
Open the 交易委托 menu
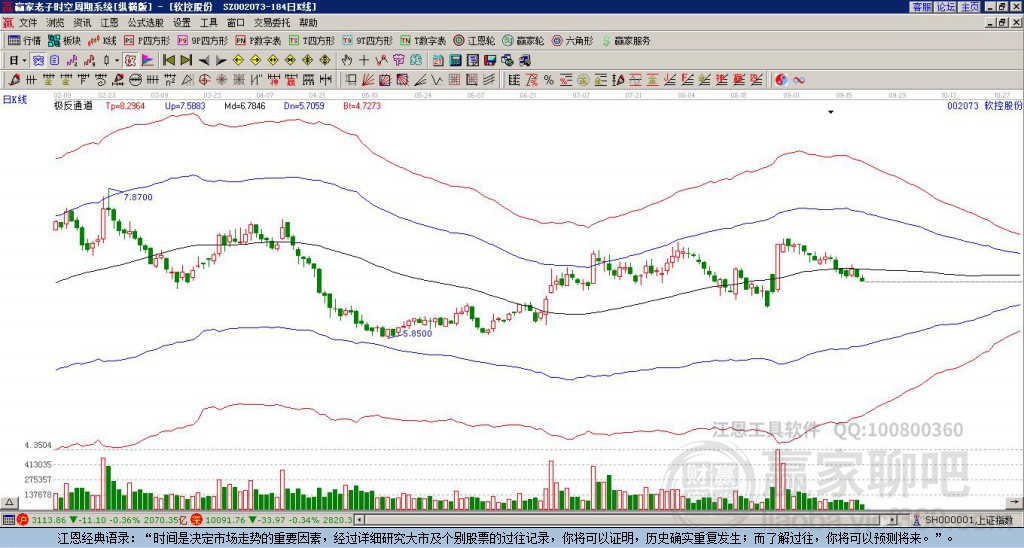(272, 23)
